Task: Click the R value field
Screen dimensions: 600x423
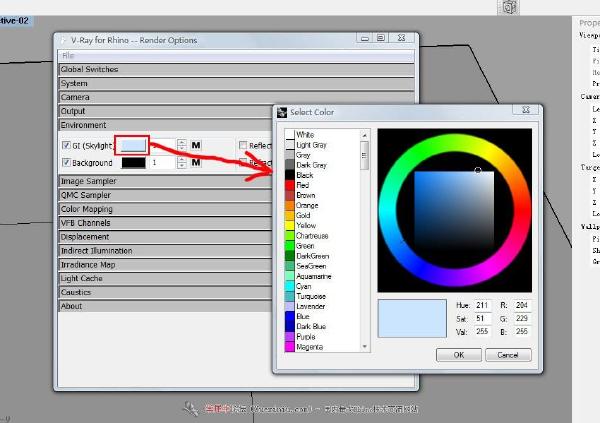Action: tap(522, 305)
